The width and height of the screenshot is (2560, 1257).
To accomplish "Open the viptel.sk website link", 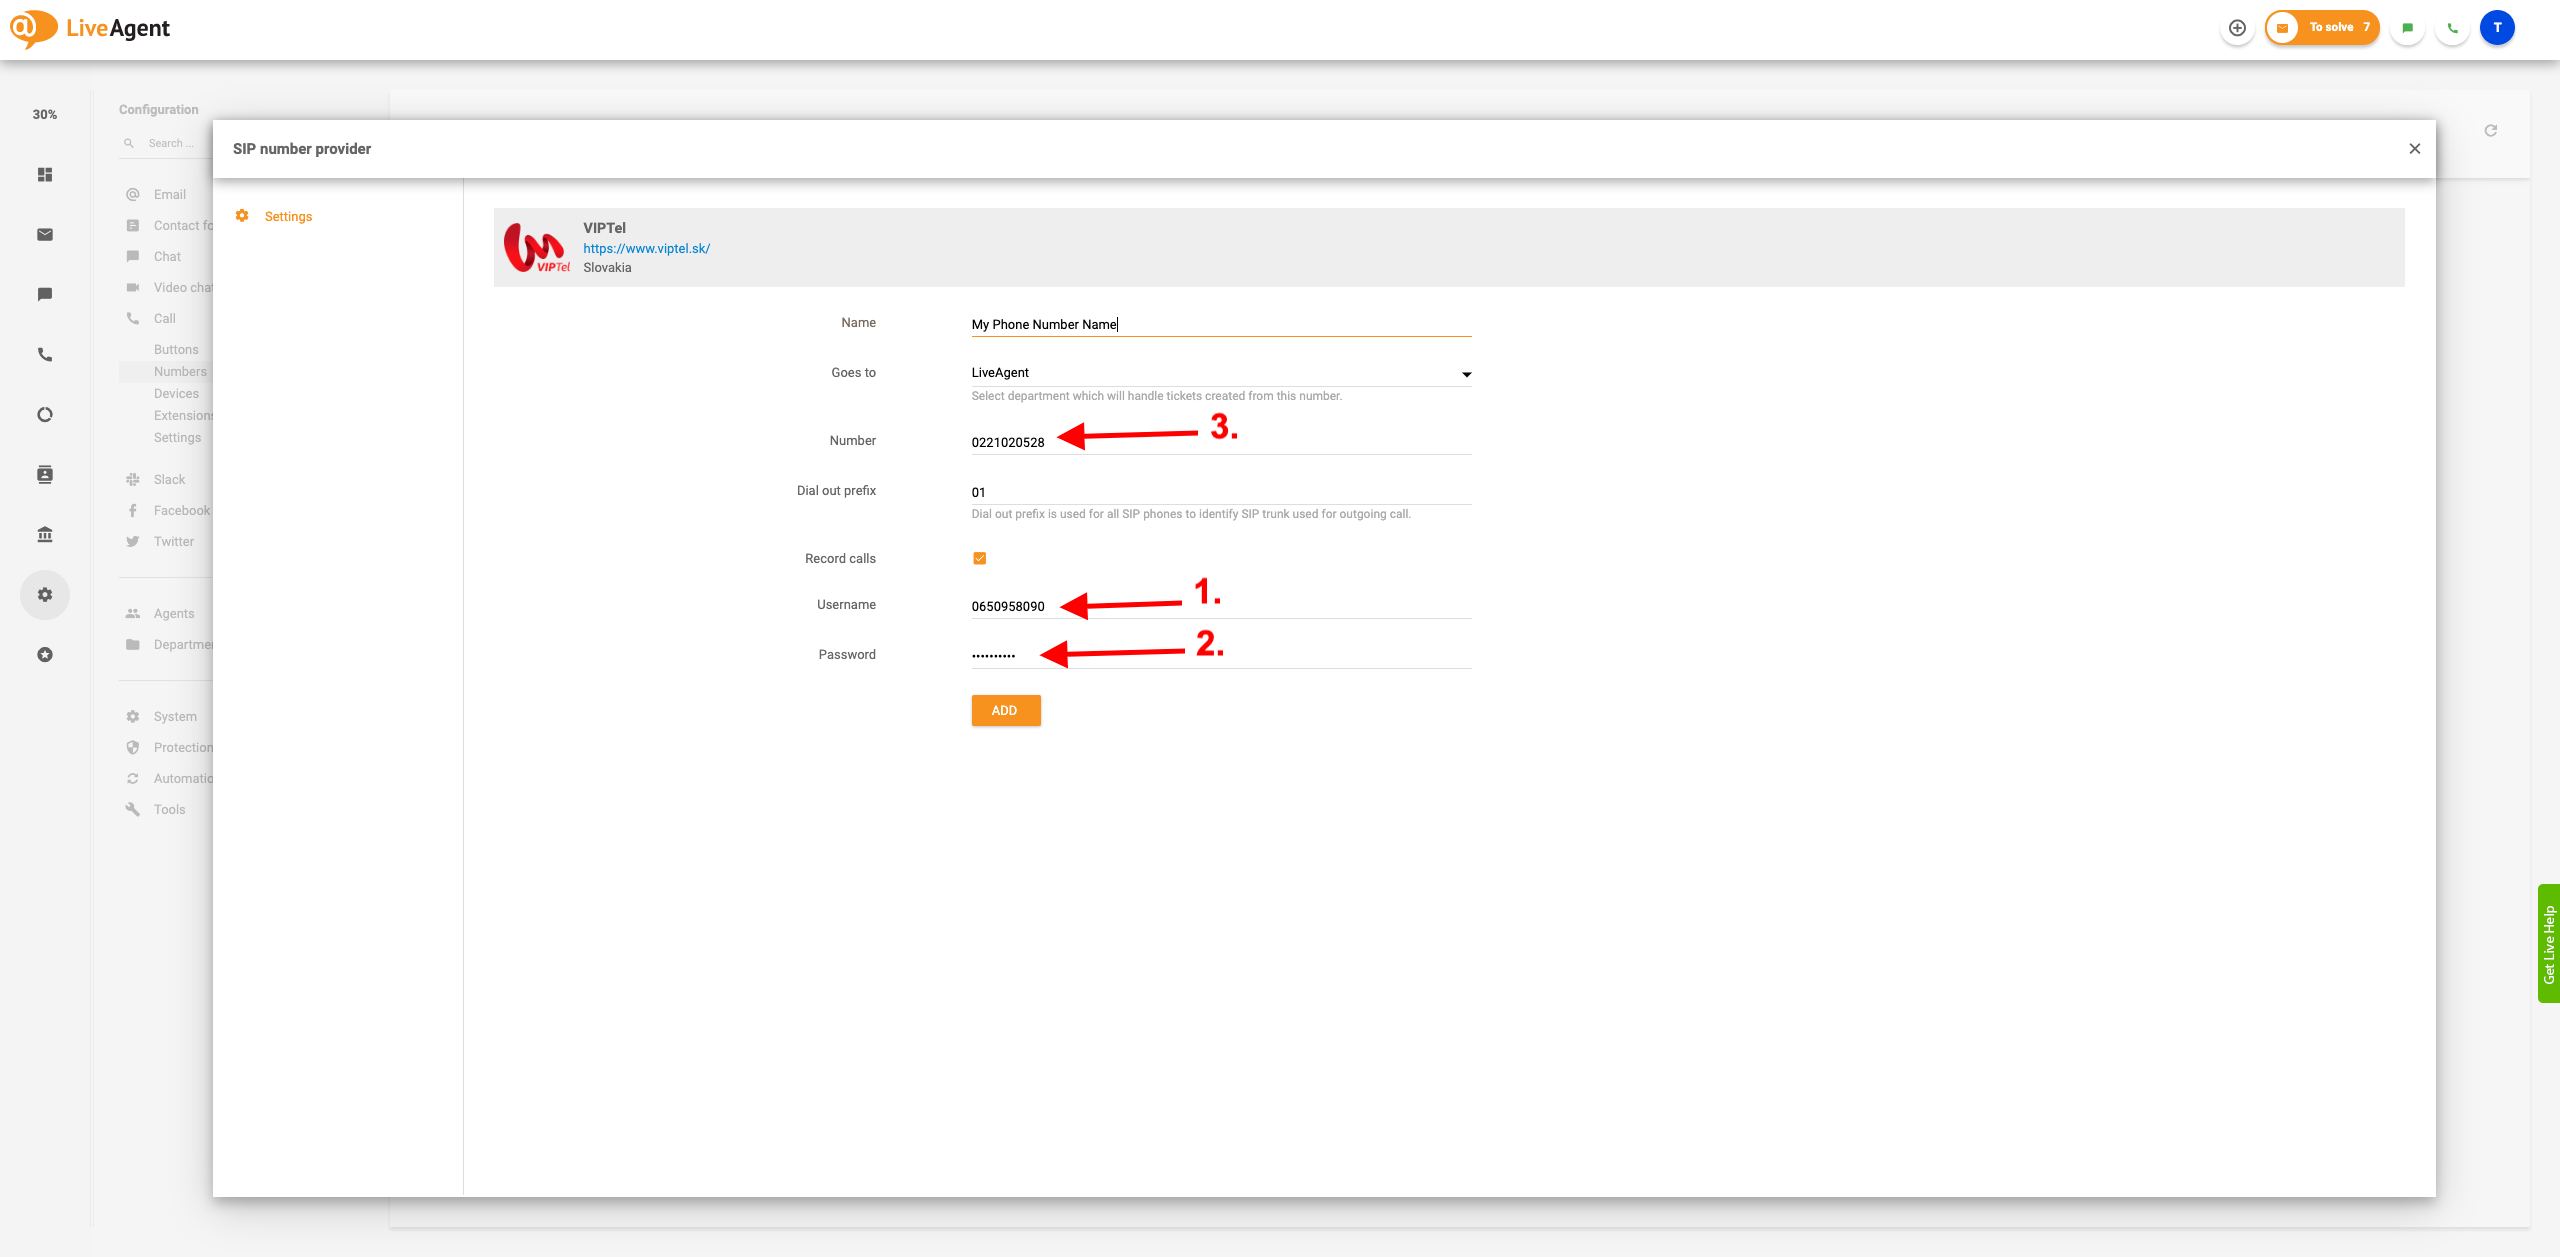I will tap(646, 248).
